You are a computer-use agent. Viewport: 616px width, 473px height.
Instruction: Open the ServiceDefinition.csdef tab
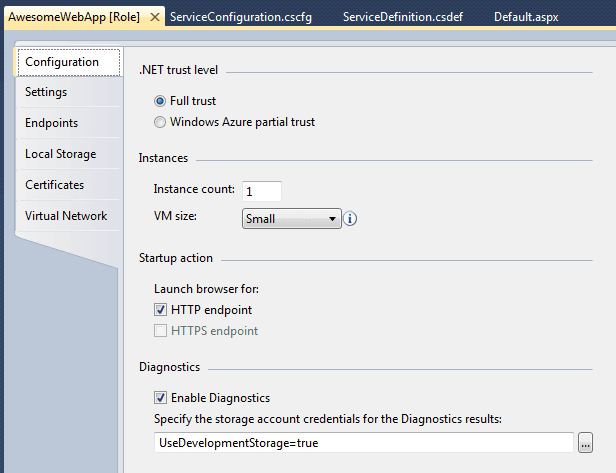tap(401, 18)
